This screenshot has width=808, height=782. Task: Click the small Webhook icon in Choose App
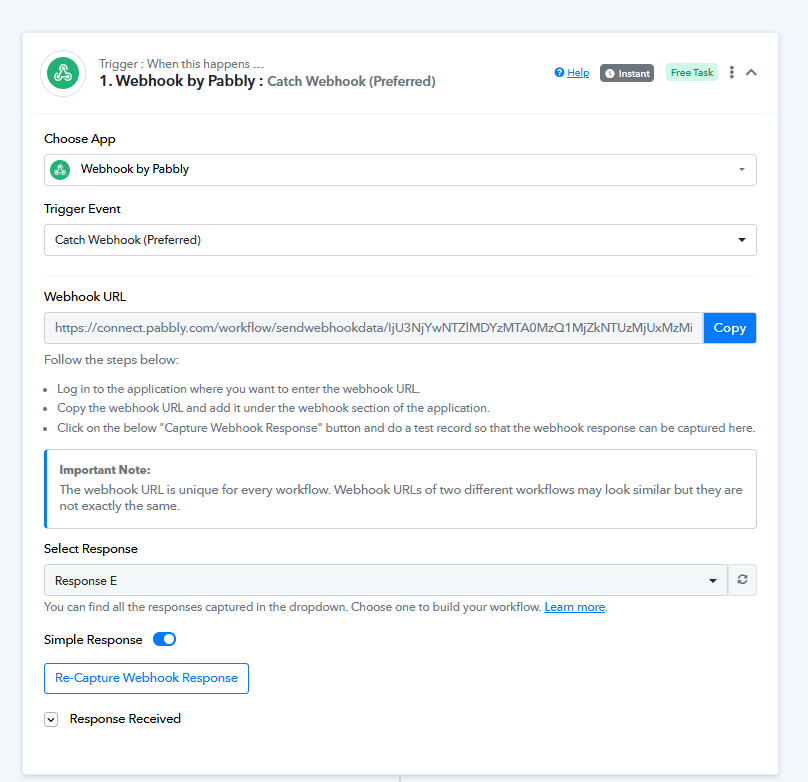tap(60, 169)
